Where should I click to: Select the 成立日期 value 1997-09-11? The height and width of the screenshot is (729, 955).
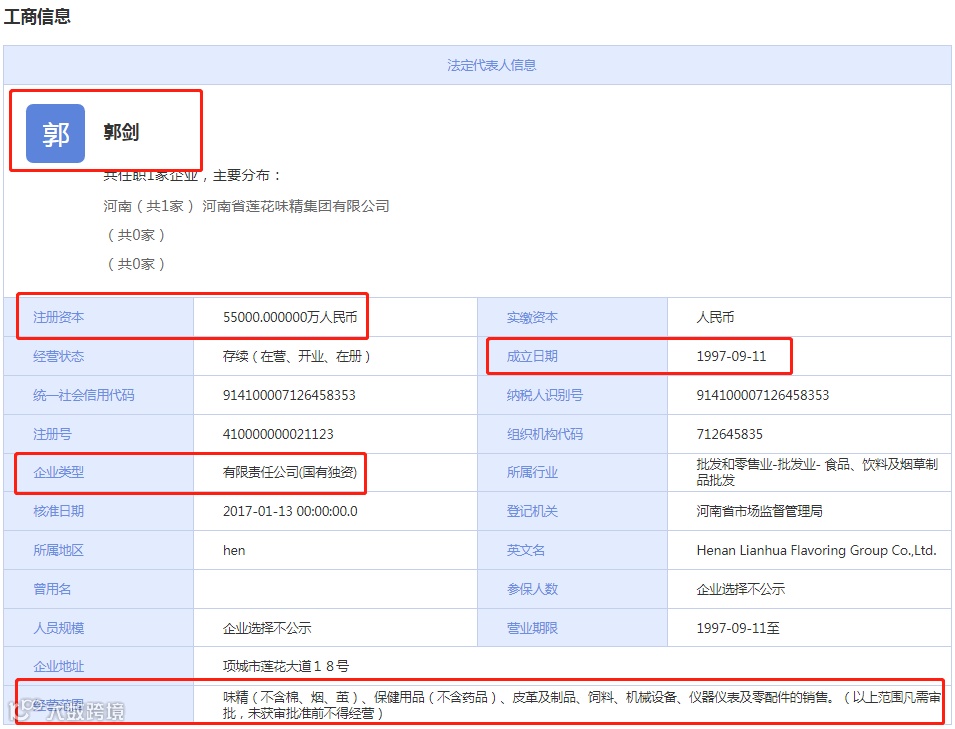[x=731, y=356]
